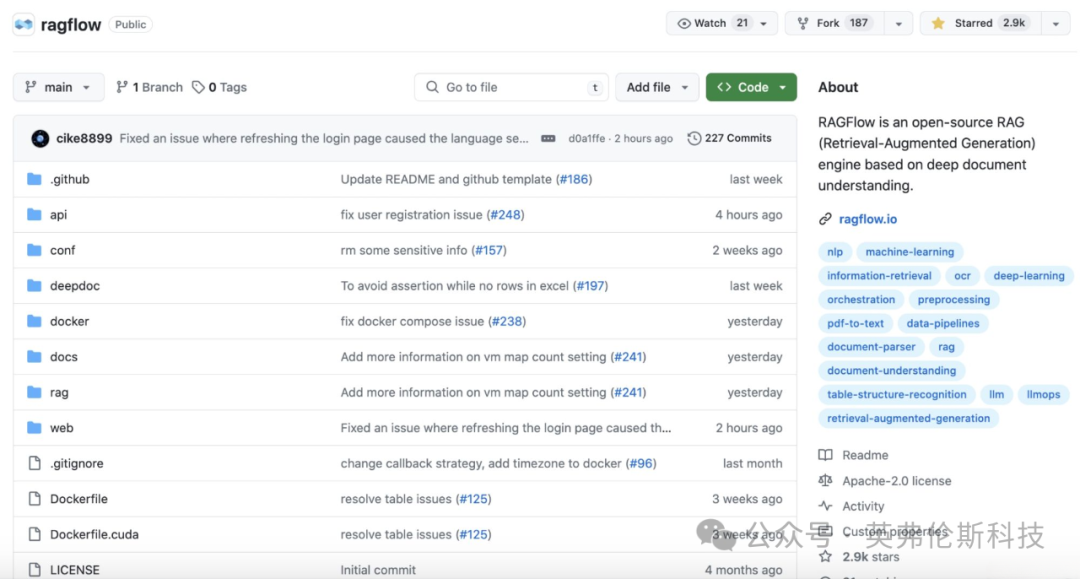Click cike8899 avatar icon
The width and height of the screenshot is (1080, 579).
tap(40, 138)
